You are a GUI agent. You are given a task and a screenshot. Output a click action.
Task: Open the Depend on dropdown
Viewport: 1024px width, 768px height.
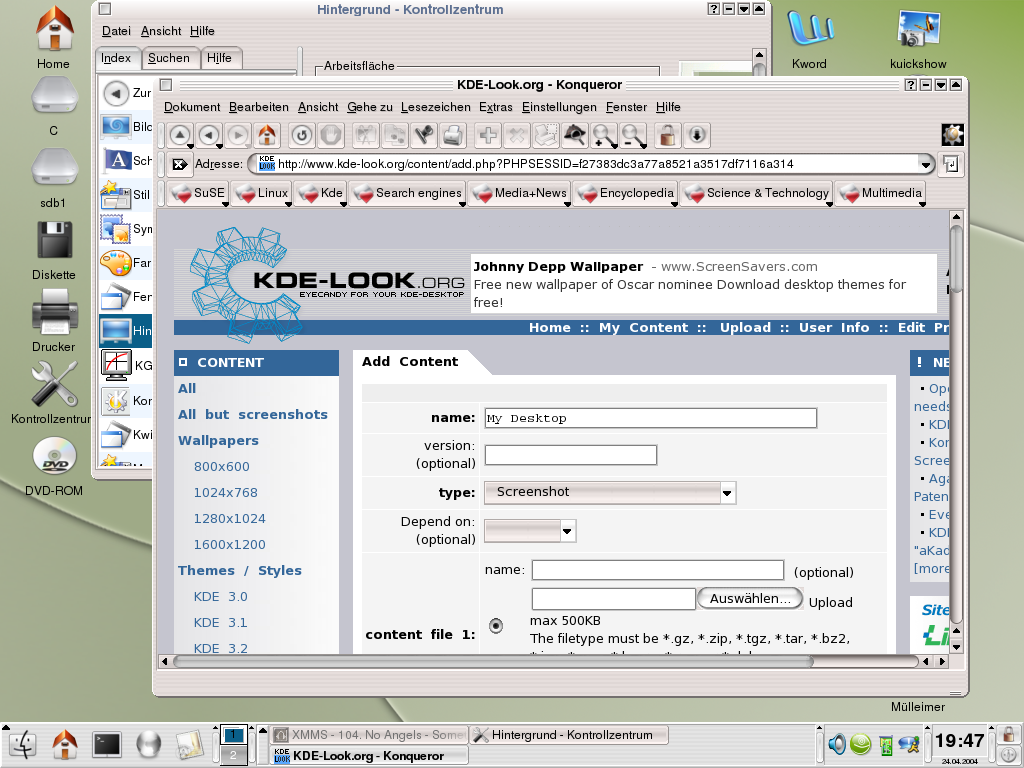pyautogui.click(x=530, y=531)
